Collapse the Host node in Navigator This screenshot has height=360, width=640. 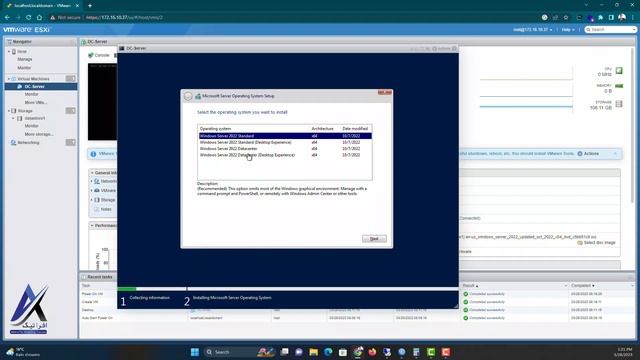point(9,52)
